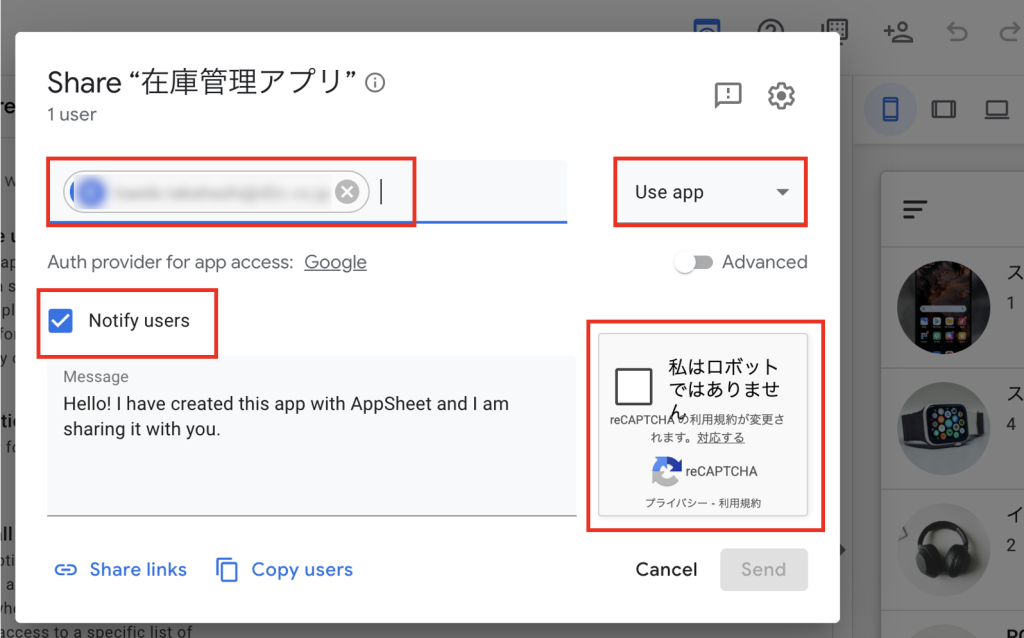
Task: Open the help question mark icon
Action: (770, 30)
